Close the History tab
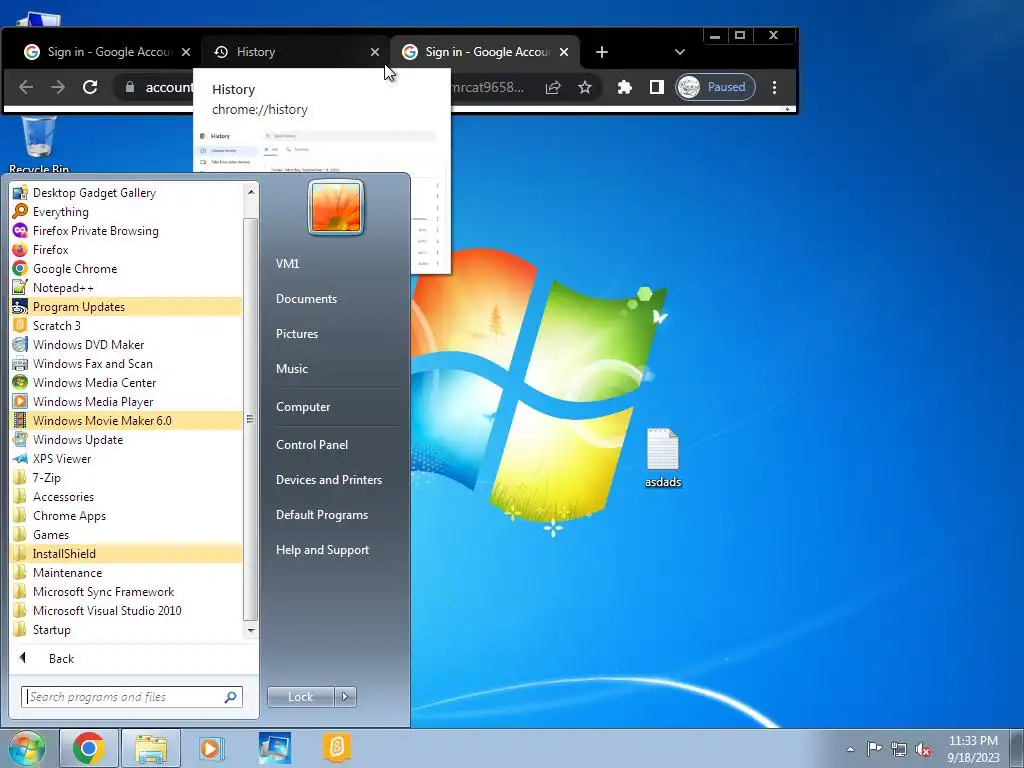 click(x=375, y=52)
